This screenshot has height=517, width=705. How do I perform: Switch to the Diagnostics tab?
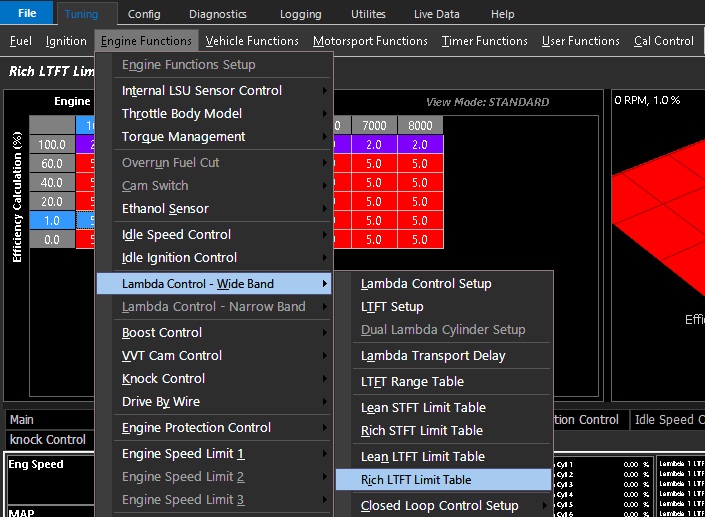(x=218, y=14)
